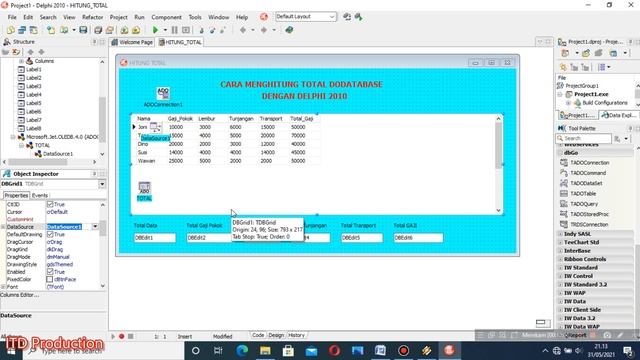The image size is (640, 360).
Task: Open Microsoft Edge from the taskbar
Action: pyautogui.click(x=242, y=351)
